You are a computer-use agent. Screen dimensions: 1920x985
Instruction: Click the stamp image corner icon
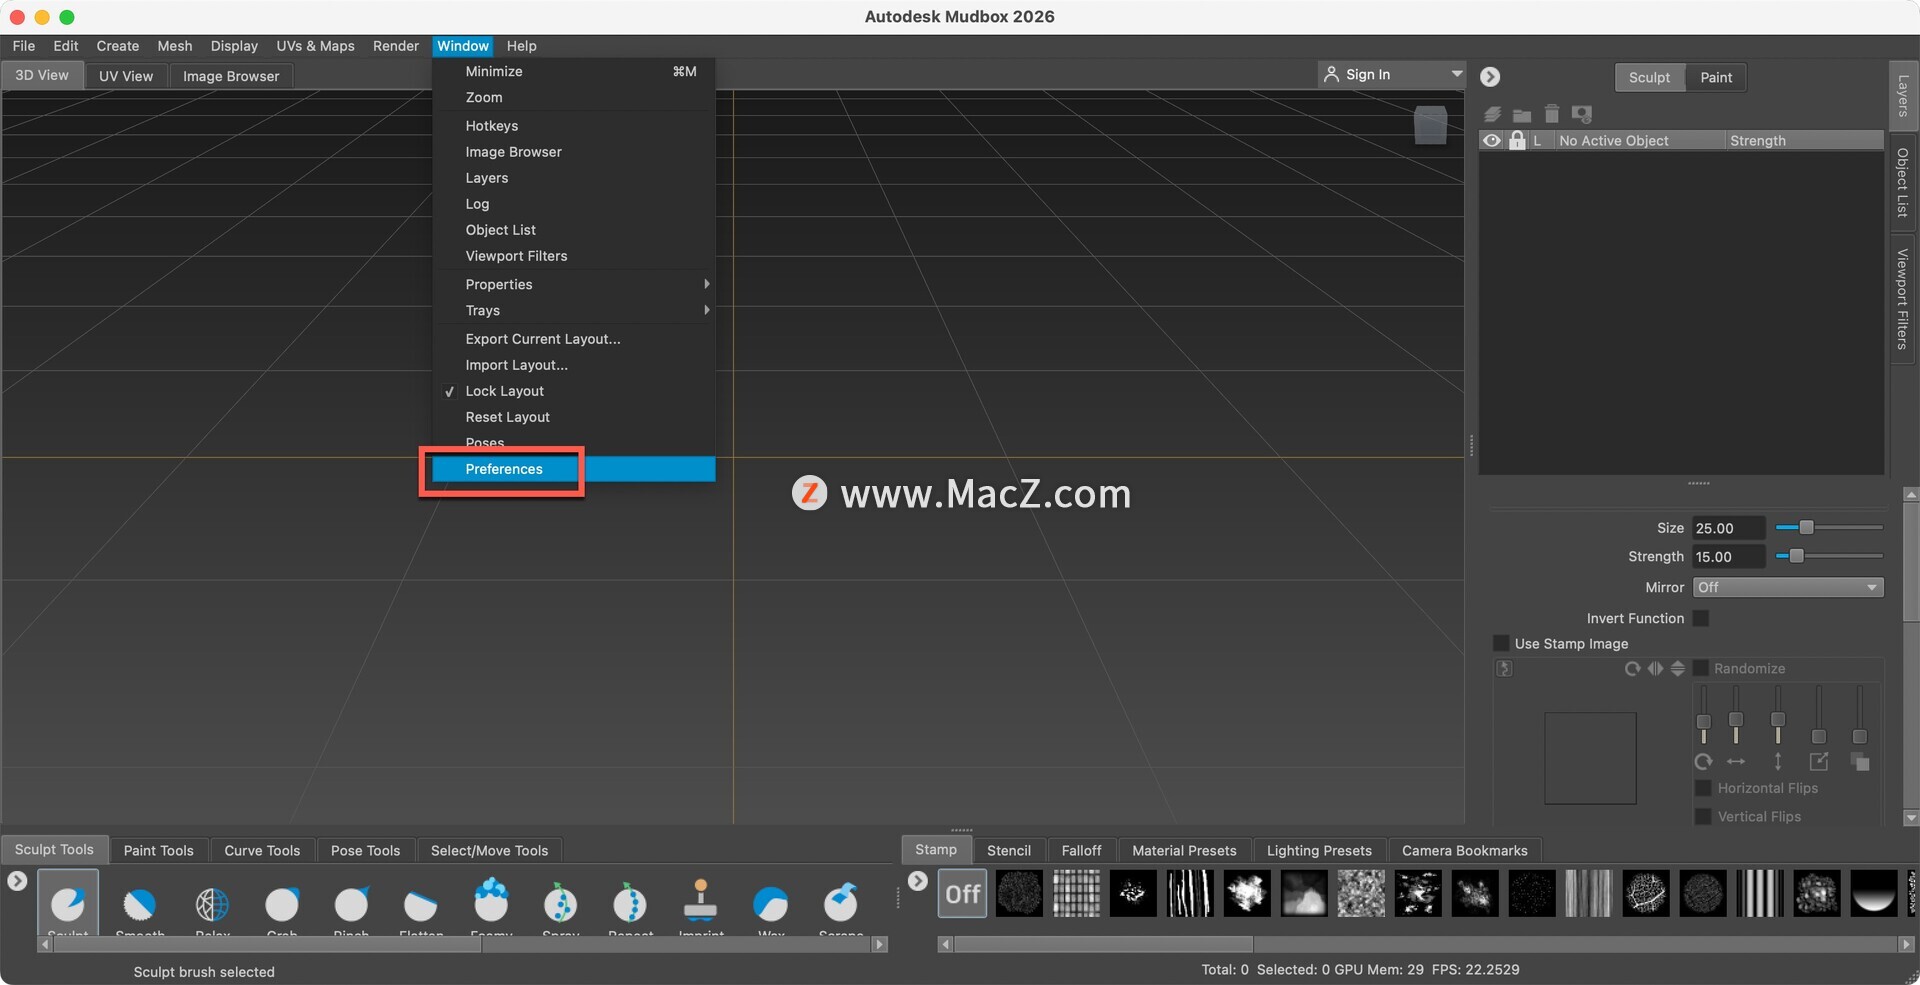pyautogui.click(x=1504, y=668)
